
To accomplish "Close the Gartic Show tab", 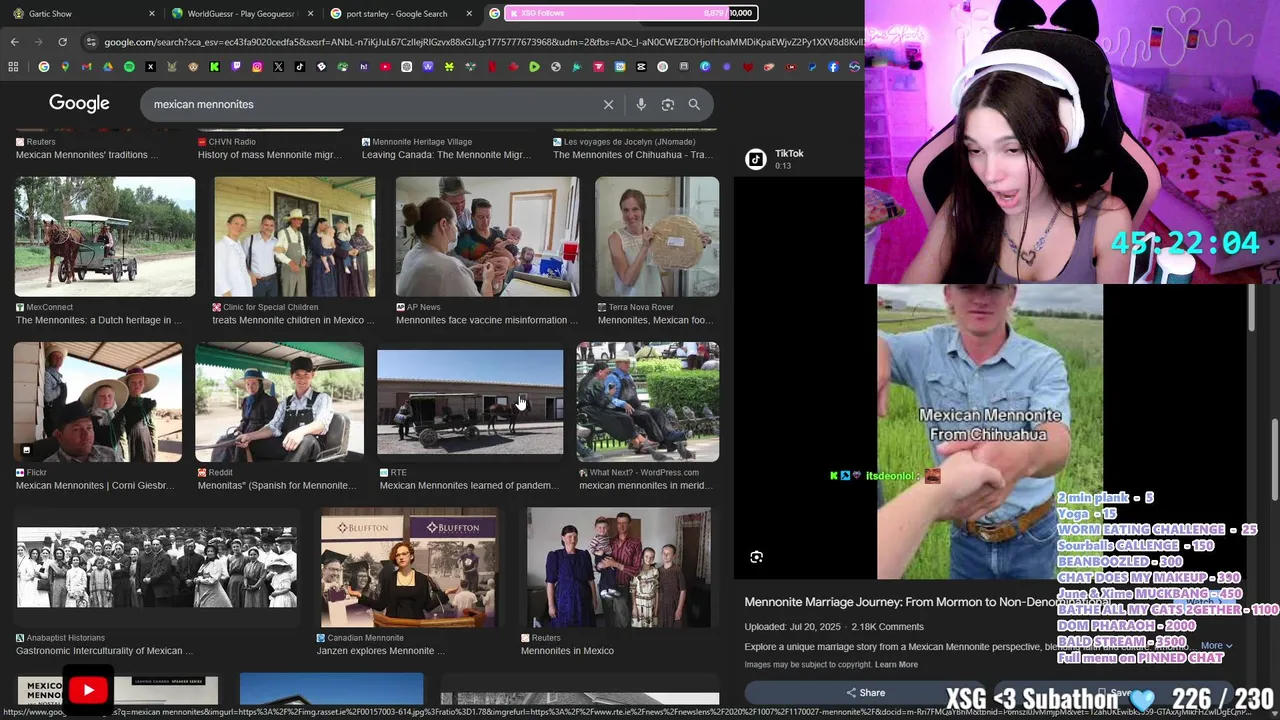I will pyautogui.click(x=152, y=14).
